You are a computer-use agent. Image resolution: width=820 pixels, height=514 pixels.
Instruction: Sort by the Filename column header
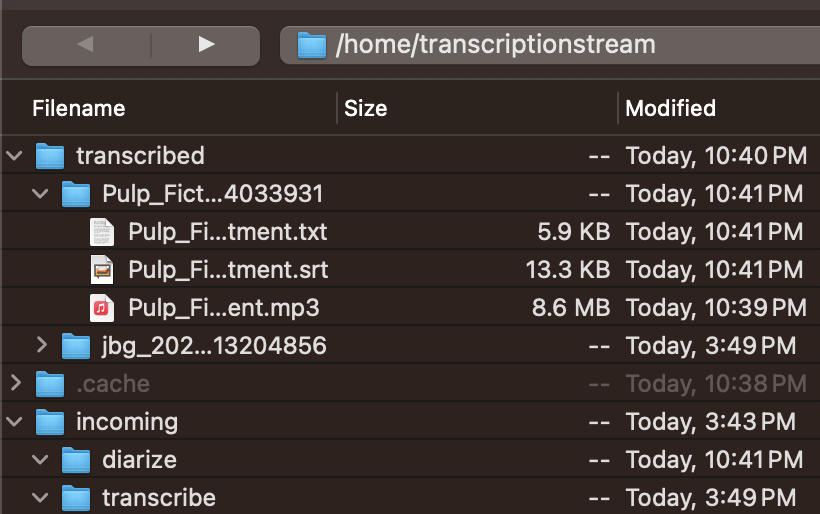coord(79,108)
